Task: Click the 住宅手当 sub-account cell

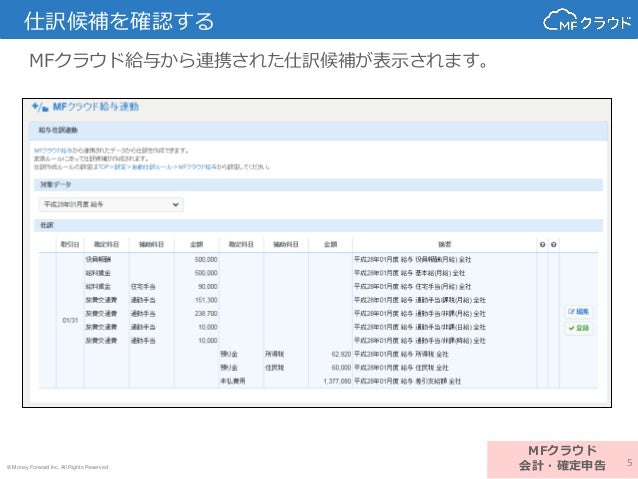Action: [x=143, y=287]
